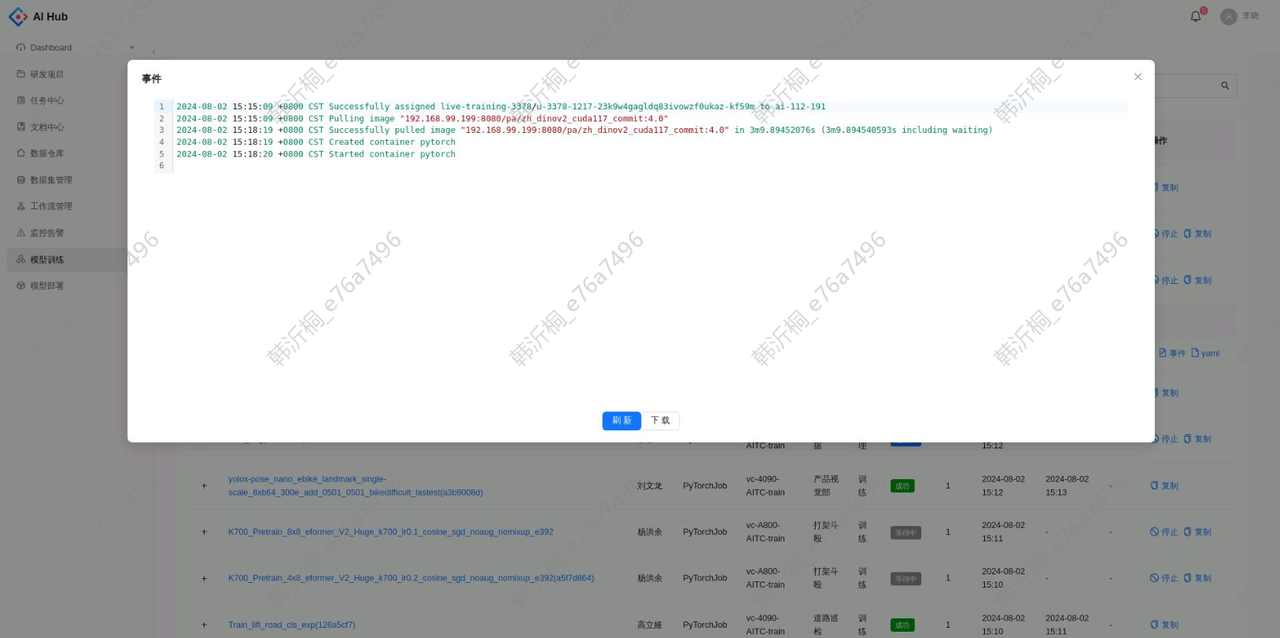Click the 监控告警 sidebar icon
Image resolution: width=1280 pixels, height=638 pixels.
tap(21, 232)
